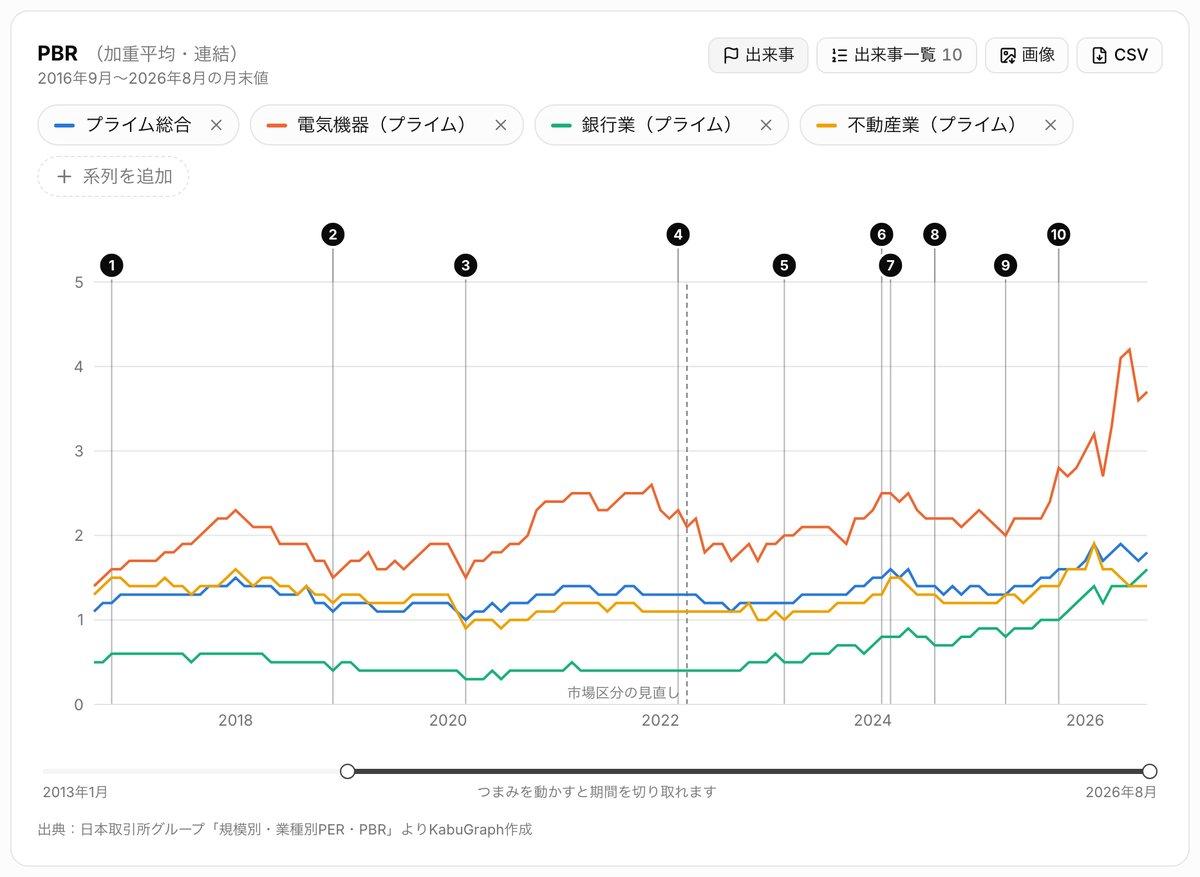Click the 2020 x-axis label

[447, 720]
